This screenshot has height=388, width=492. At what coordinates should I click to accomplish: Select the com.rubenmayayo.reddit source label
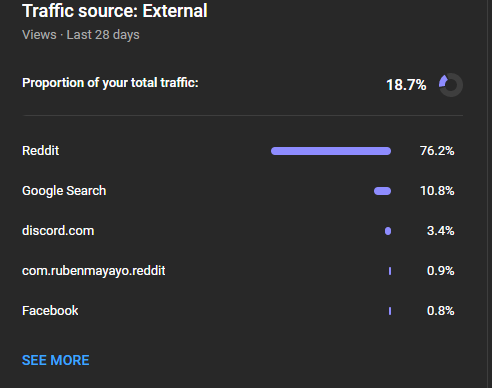pos(94,271)
